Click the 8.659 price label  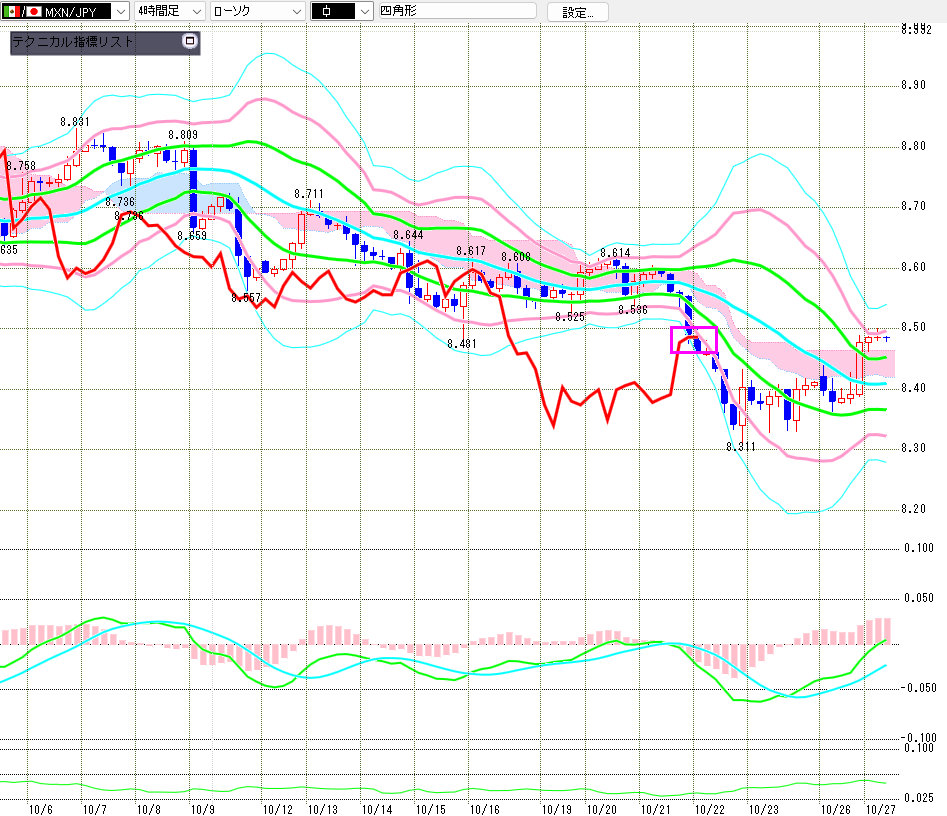click(192, 236)
